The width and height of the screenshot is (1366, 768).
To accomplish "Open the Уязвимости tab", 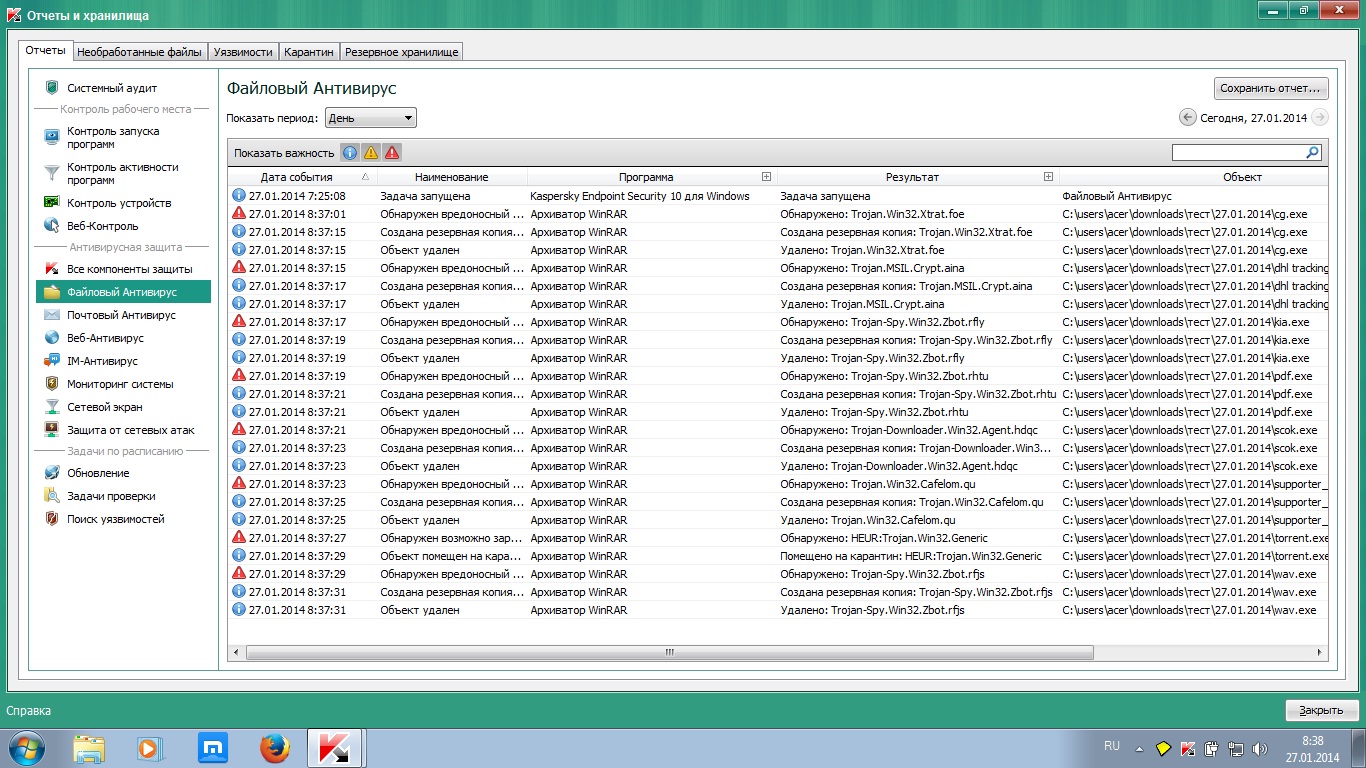I will tap(243, 52).
